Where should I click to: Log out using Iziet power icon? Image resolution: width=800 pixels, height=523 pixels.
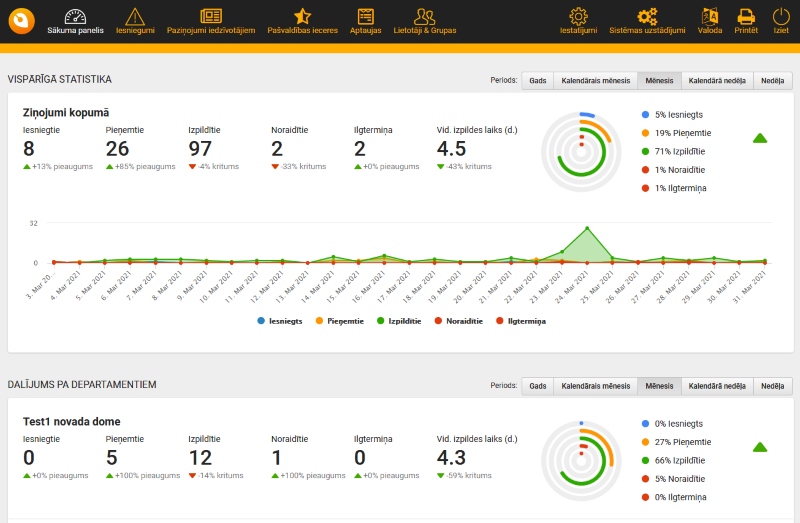click(x=781, y=16)
